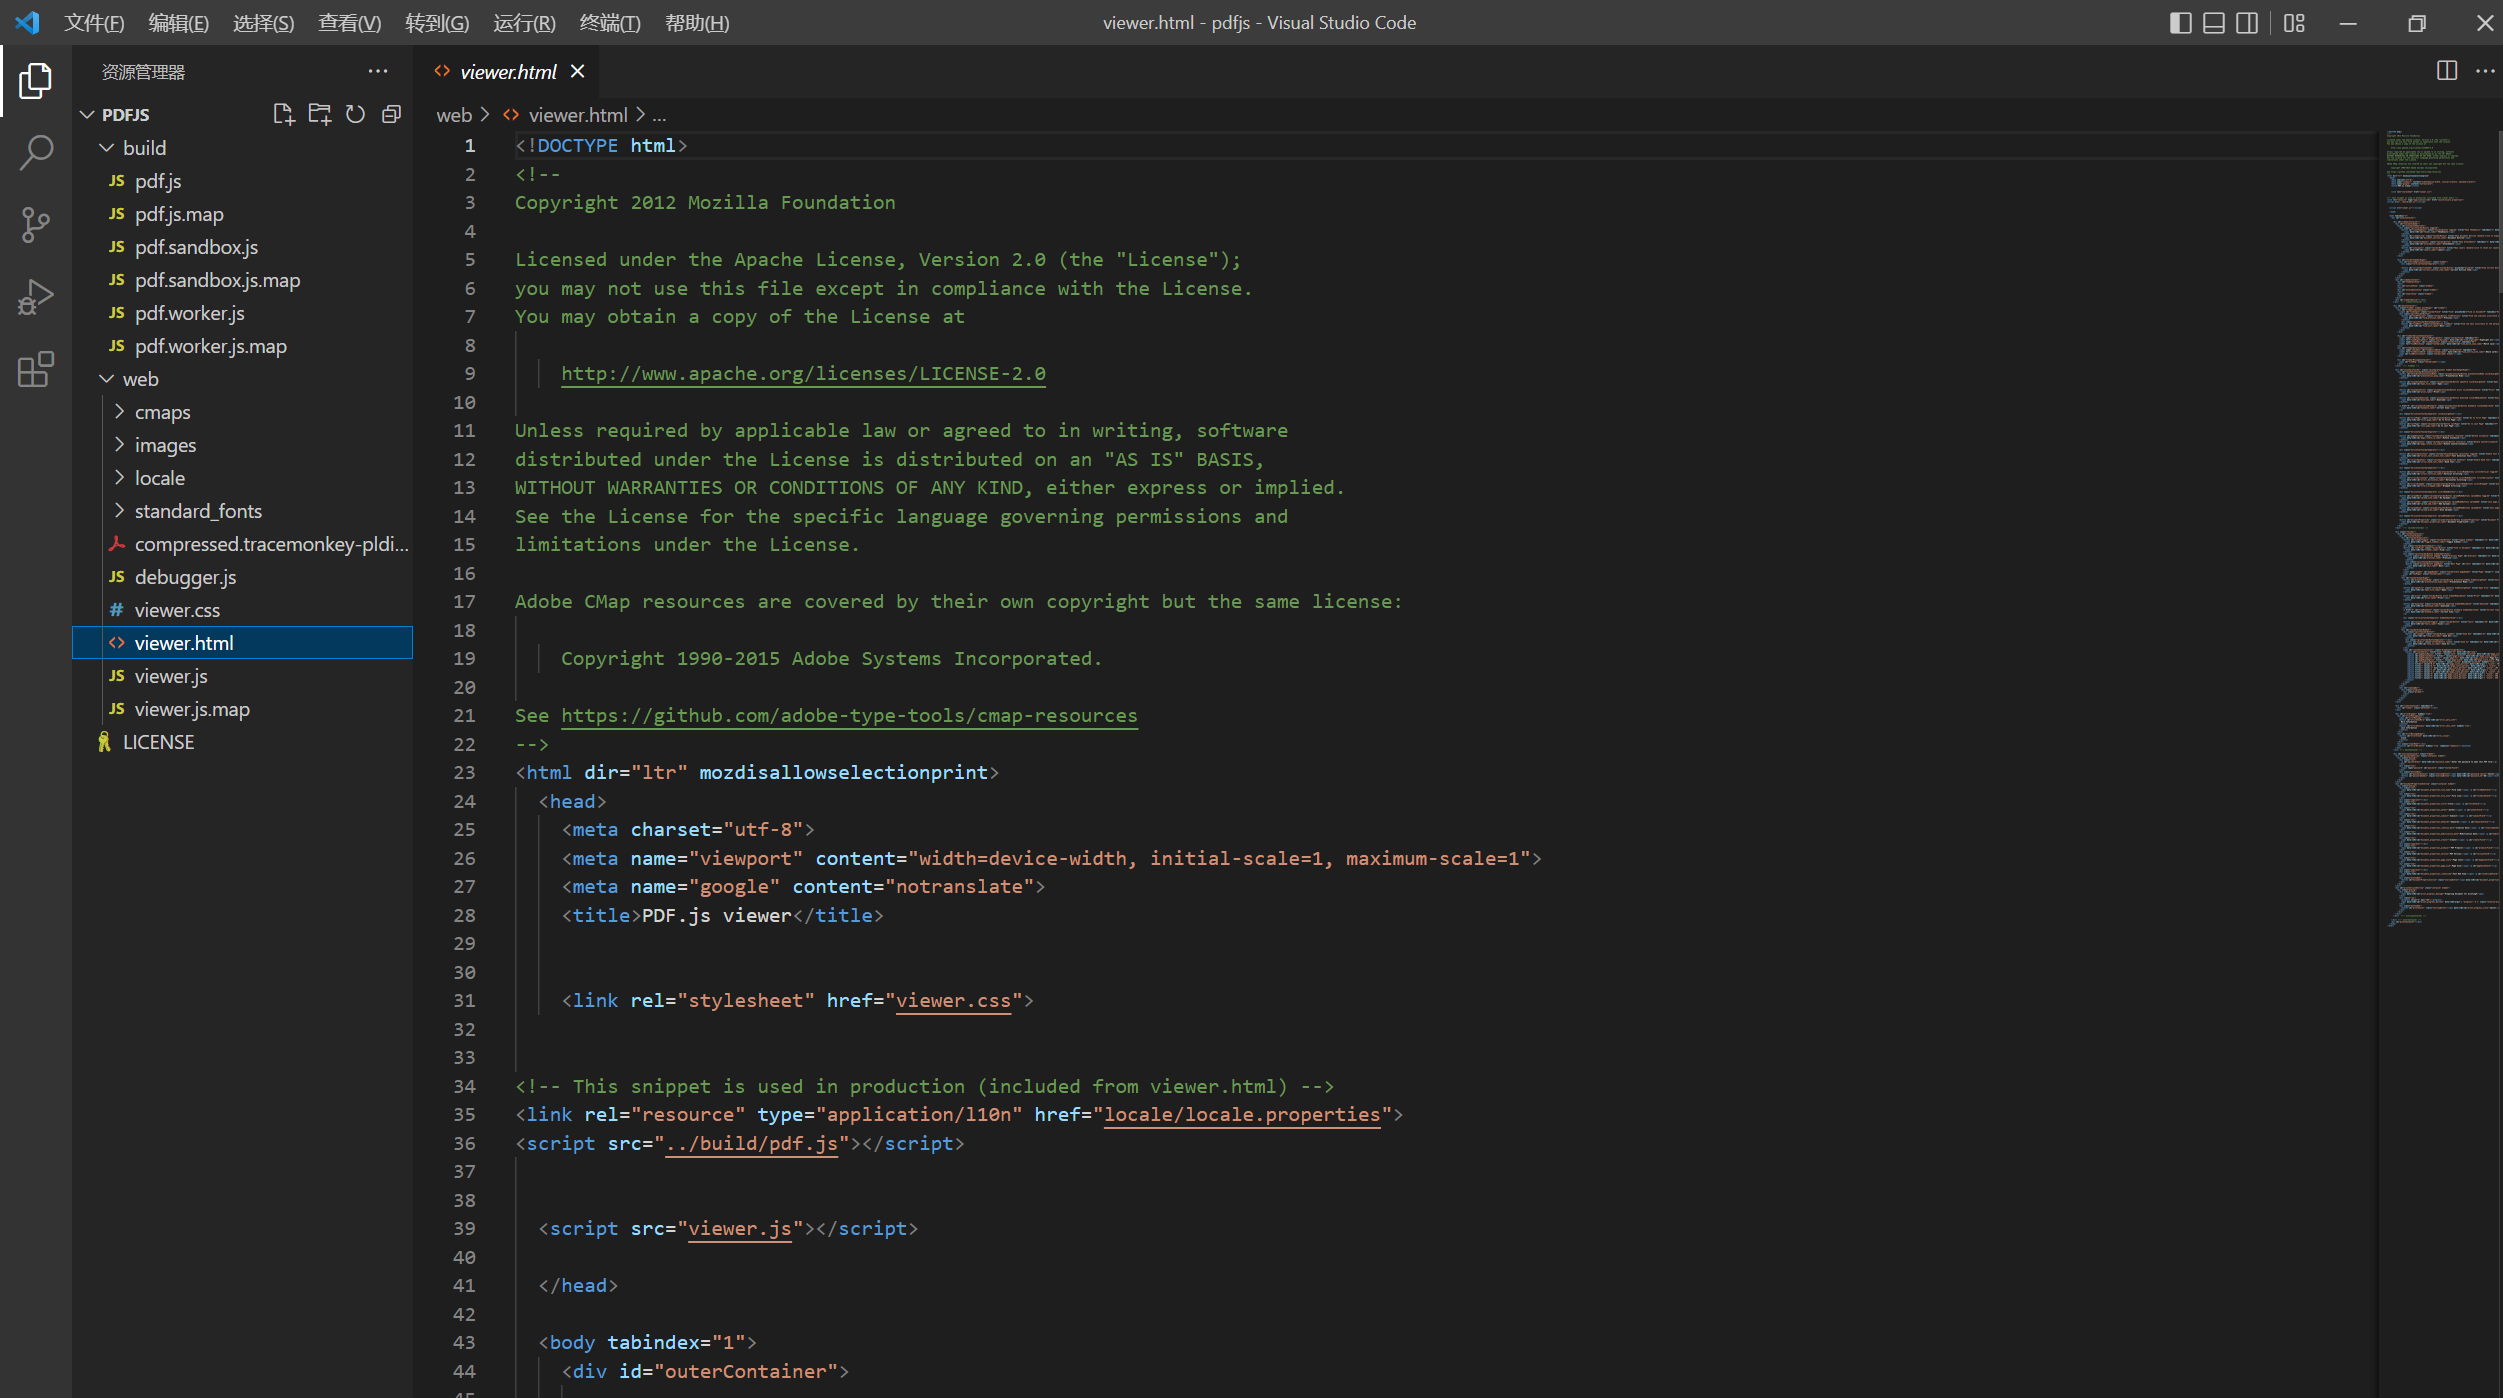Click the locale/locale.properties link
The width and height of the screenshot is (2503, 1398).
click(x=1242, y=1114)
